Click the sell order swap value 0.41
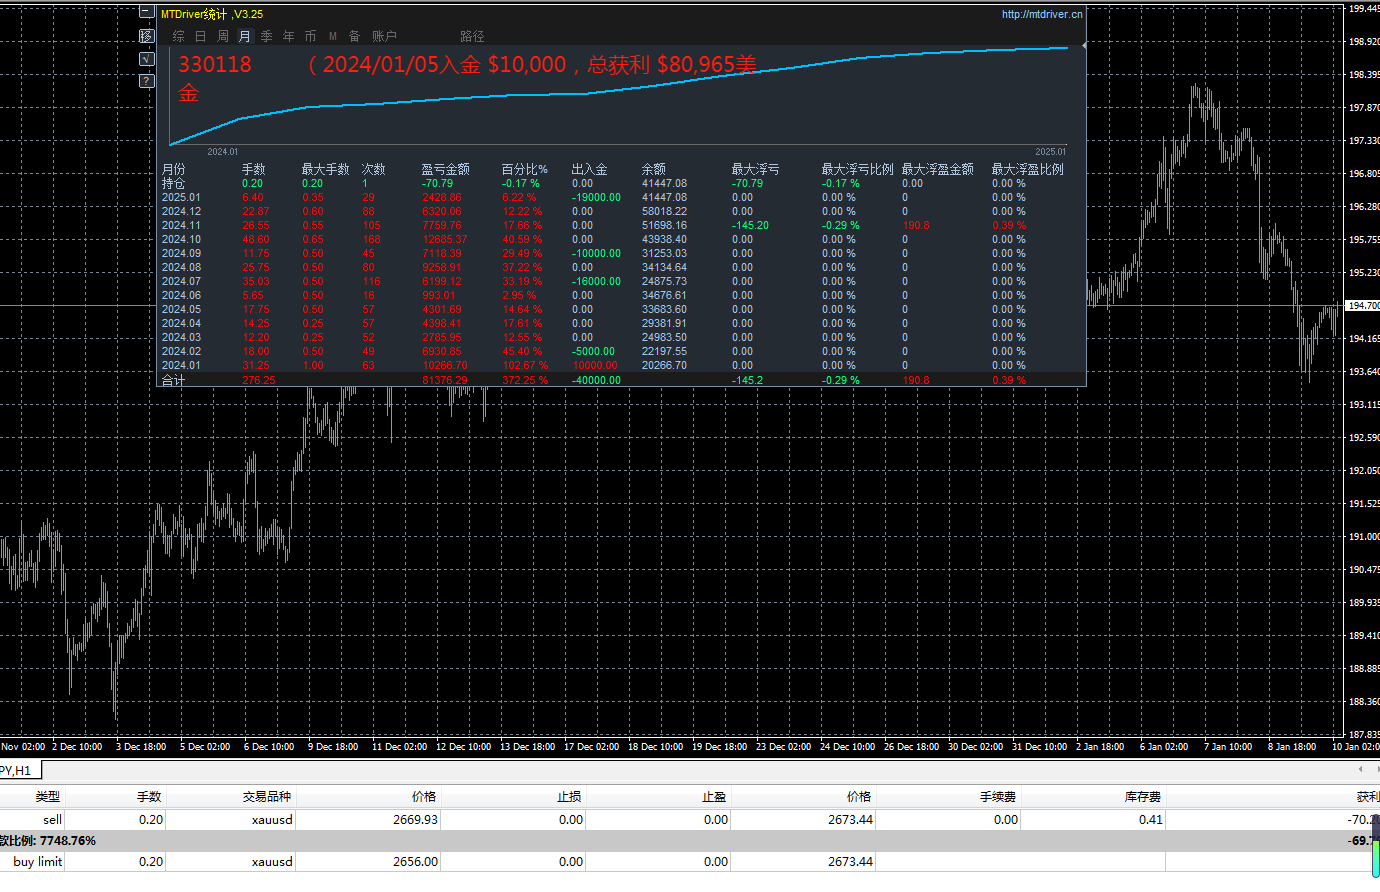The image size is (1380, 892). click(1151, 819)
